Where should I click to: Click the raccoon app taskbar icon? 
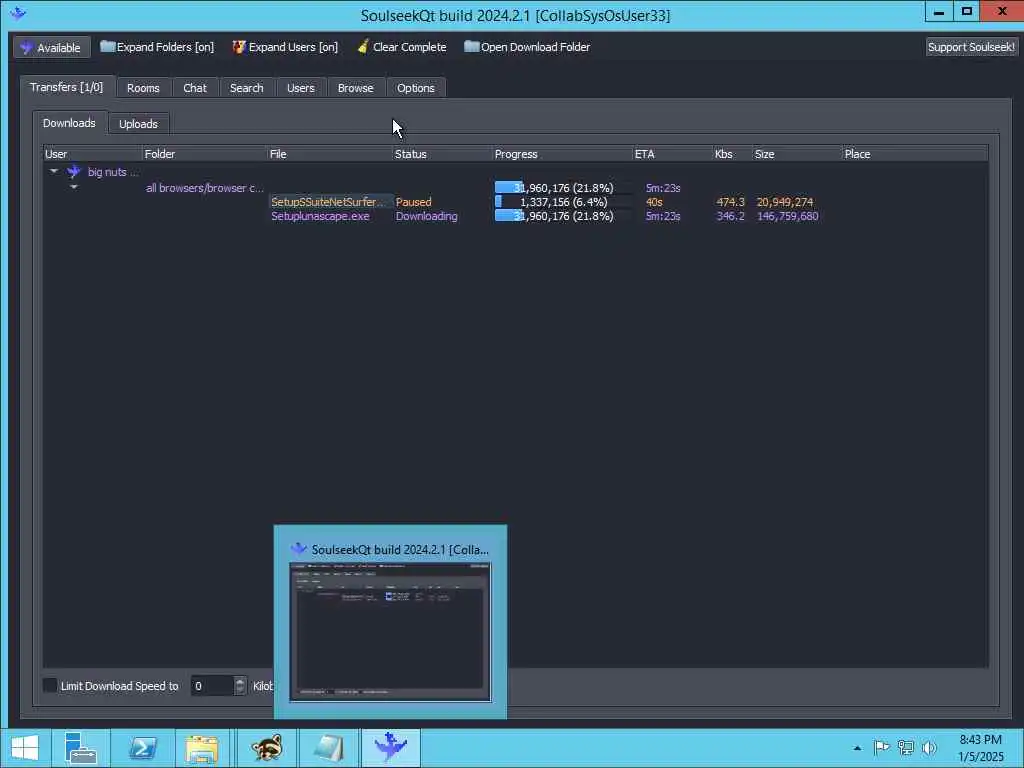click(266, 748)
